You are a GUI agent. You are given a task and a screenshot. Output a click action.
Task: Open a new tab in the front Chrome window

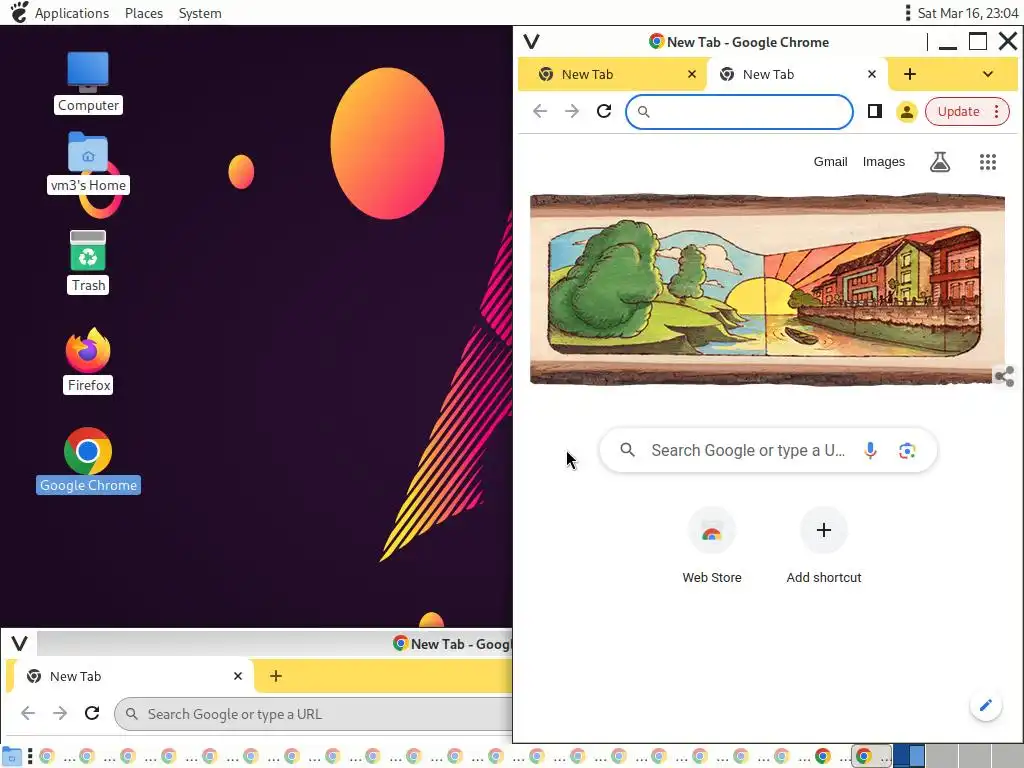pyautogui.click(x=910, y=74)
